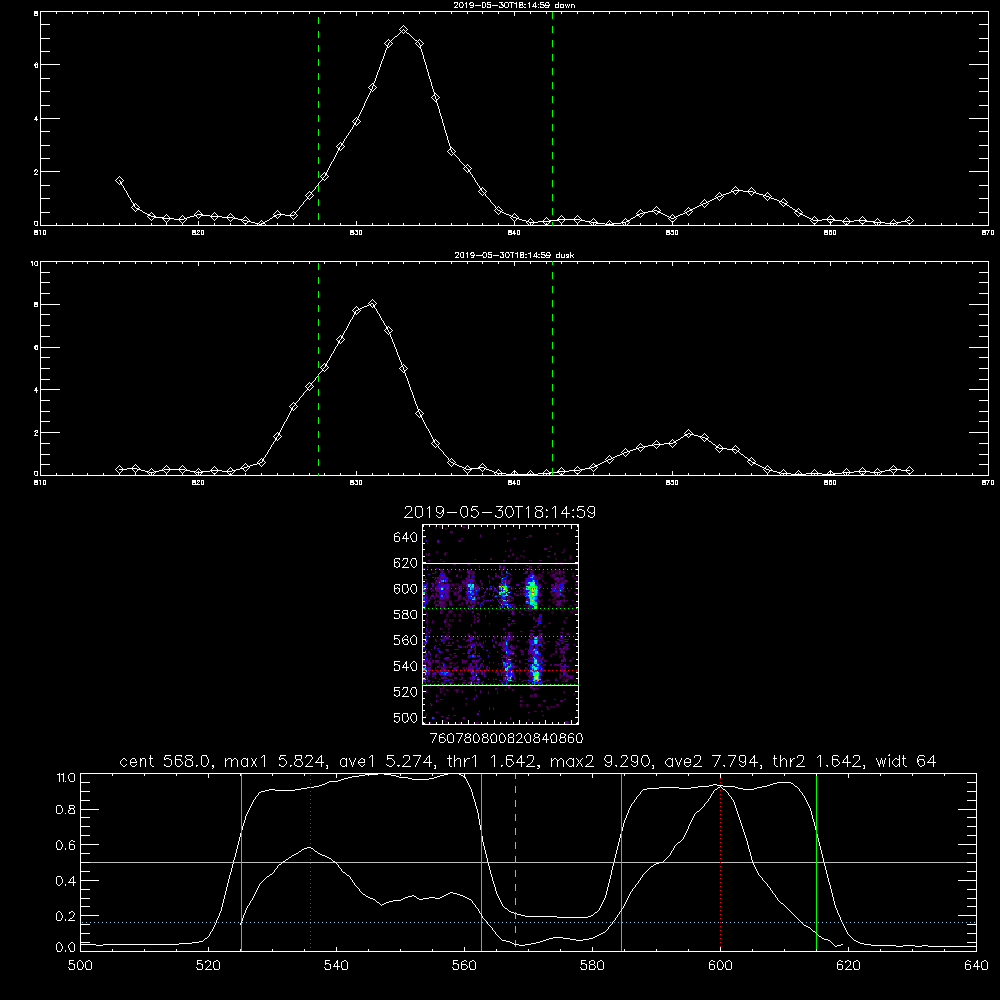Click the '580' label on spectrogram y-axis
The height and width of the screenshot is (1000, 1000).
[405, 615]
